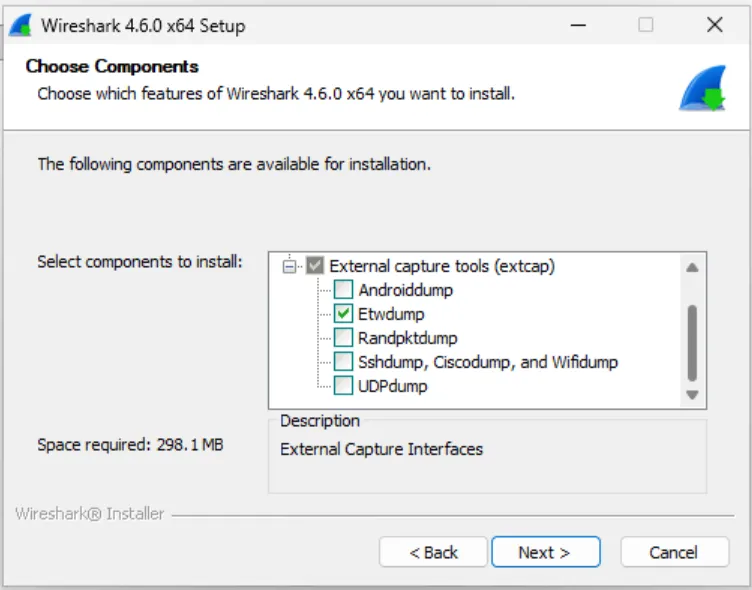The height and width of the screenshot is (590, 752).
Task: Tick the UDPdump checkbox
Action: coord(343,386)
